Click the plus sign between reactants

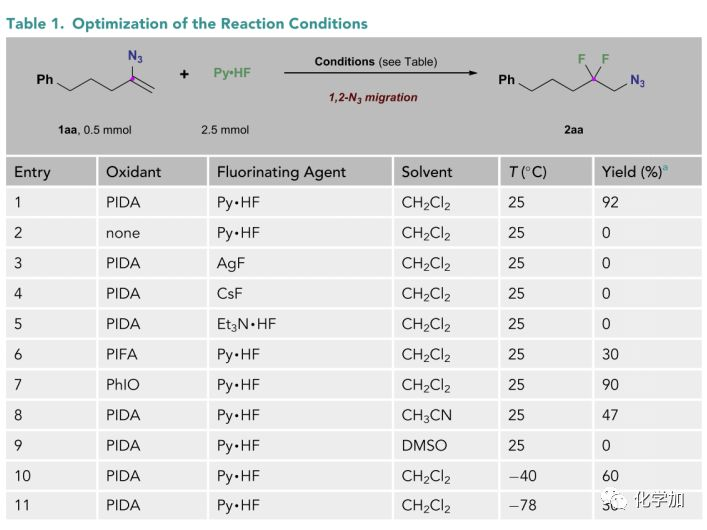[185, 75]
